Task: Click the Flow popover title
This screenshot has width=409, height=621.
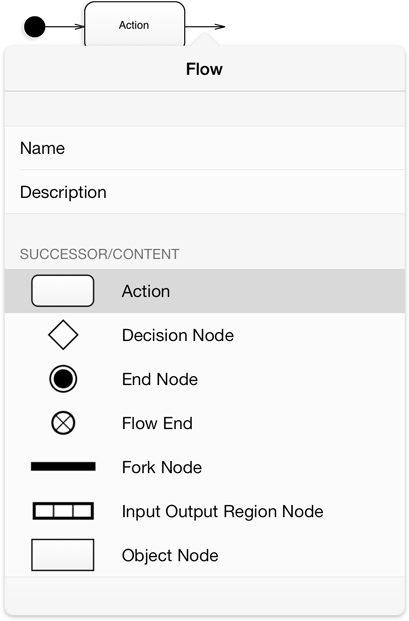Action: [x=204, y=69]
